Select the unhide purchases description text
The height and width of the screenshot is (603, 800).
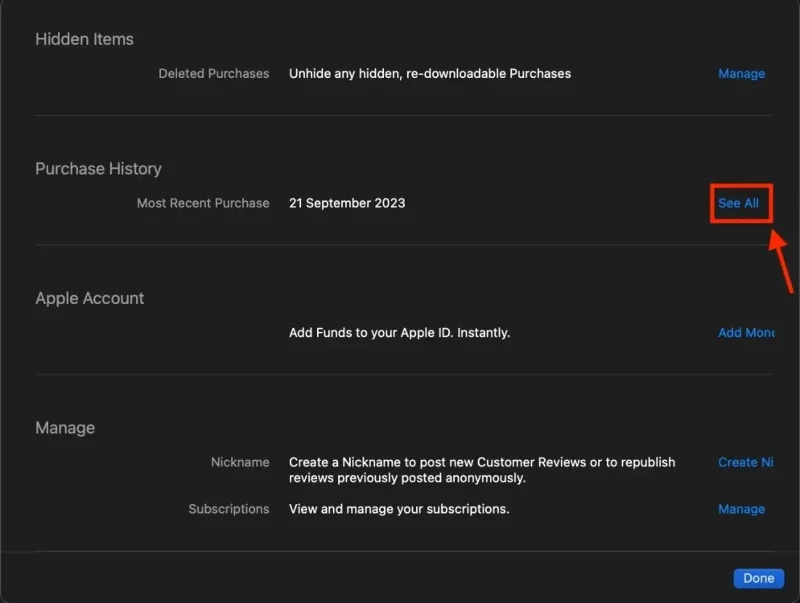point(430,73)
